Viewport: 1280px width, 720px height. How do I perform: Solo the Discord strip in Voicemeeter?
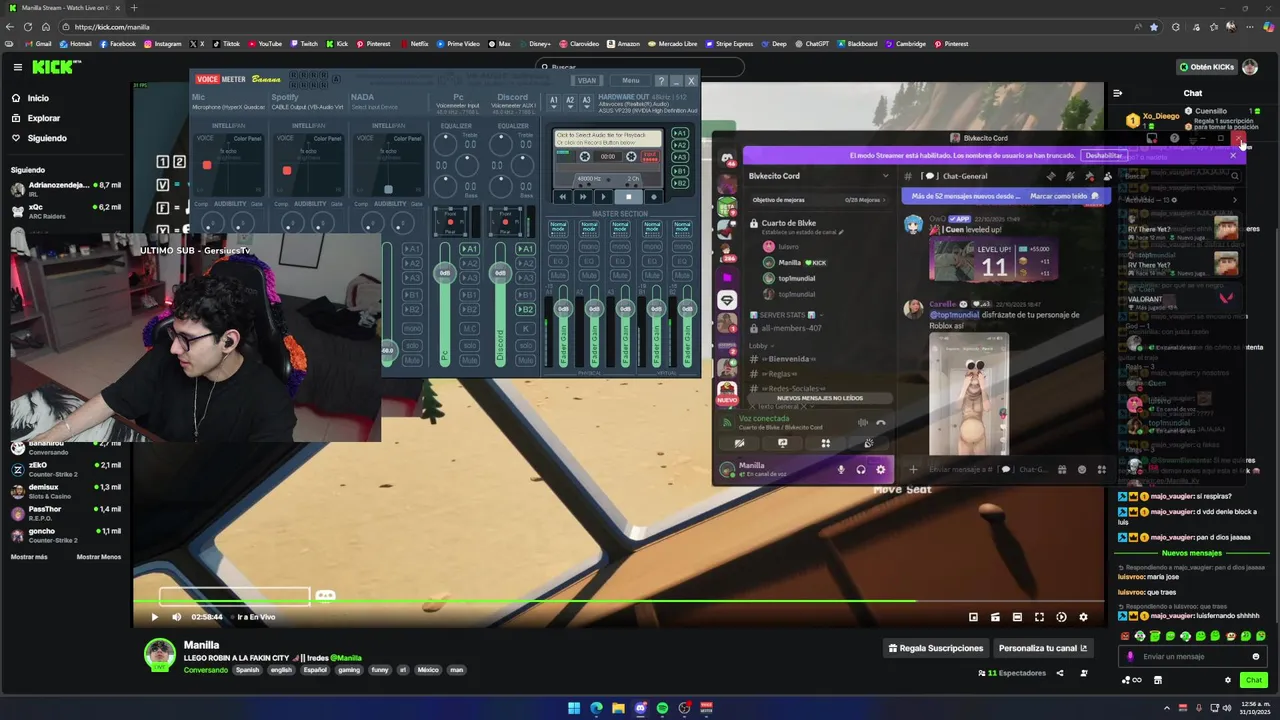point(525,345)
